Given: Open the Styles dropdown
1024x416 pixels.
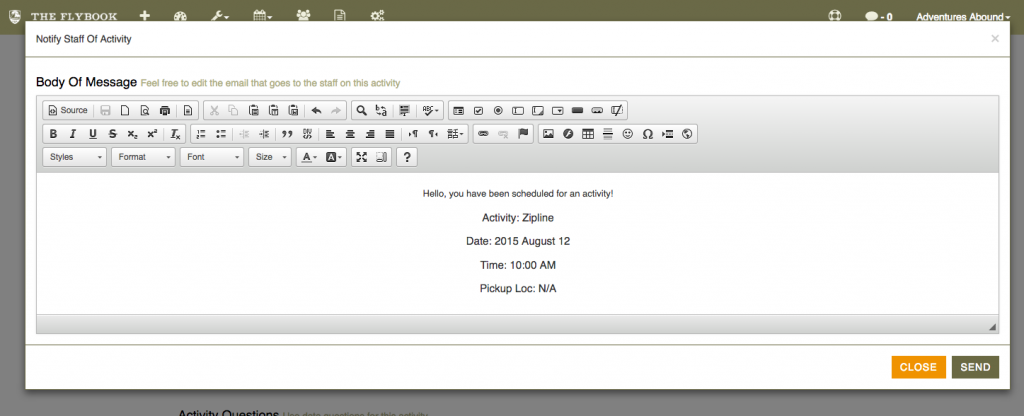Looking at the screenshot, I should click(x=74, y=157).
